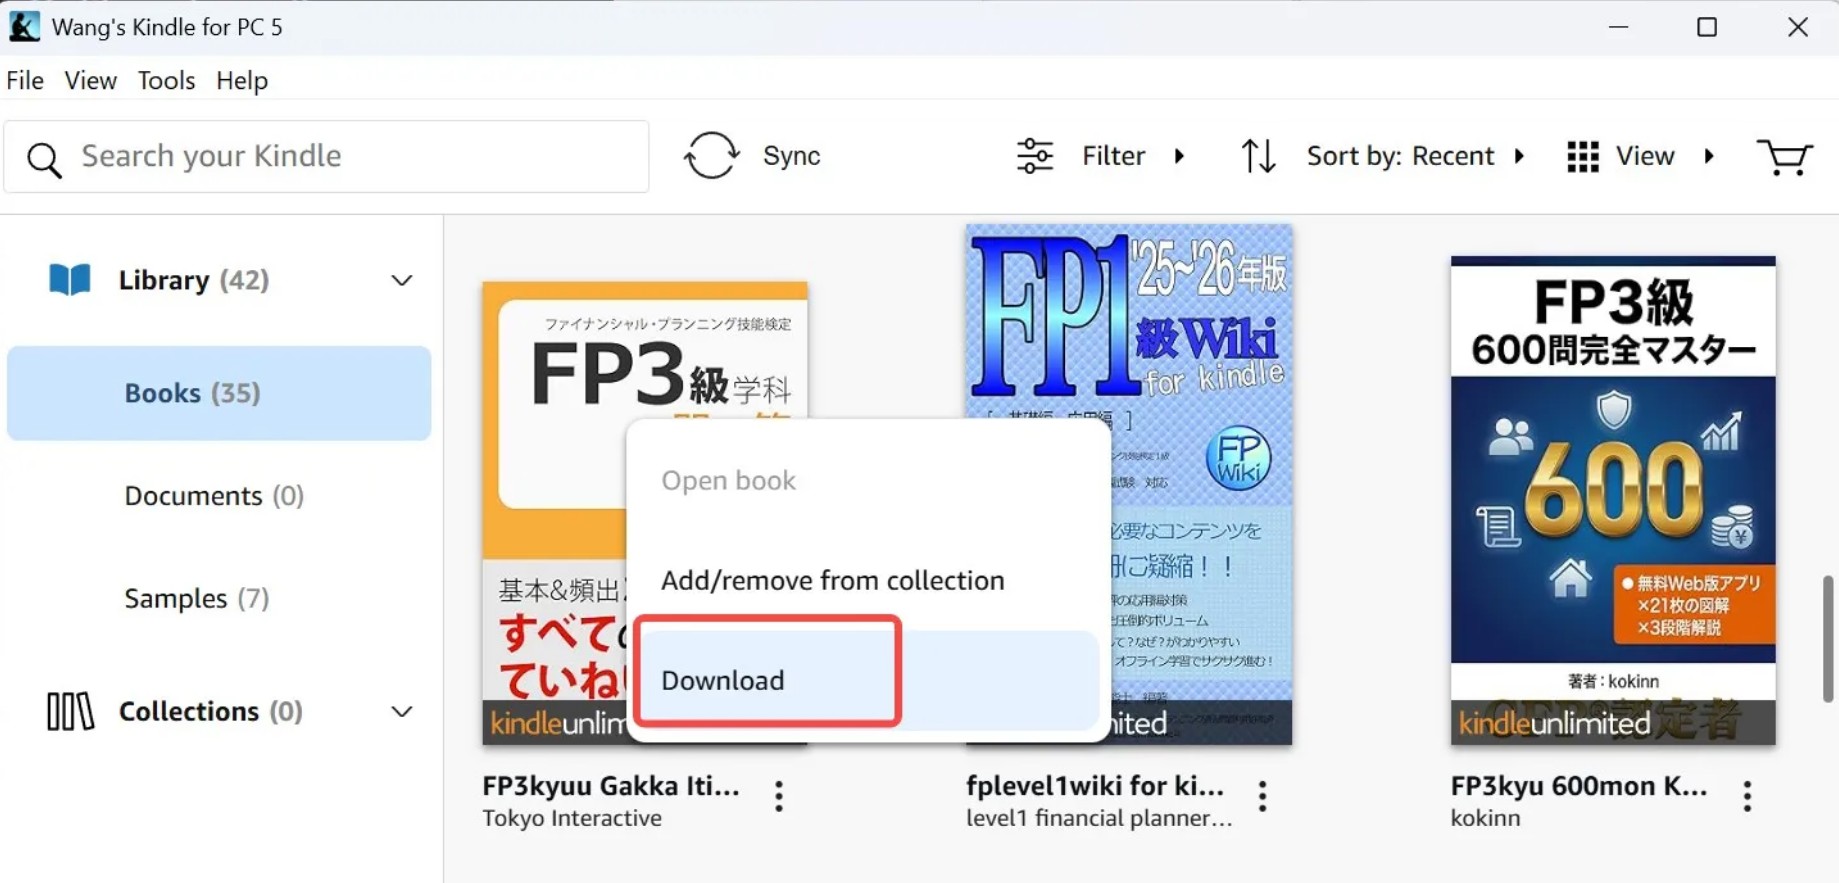The width and height of the screenshot is (1839, 883).
Task: Close the Kindle for PC window
Action: click(1798, 27)
